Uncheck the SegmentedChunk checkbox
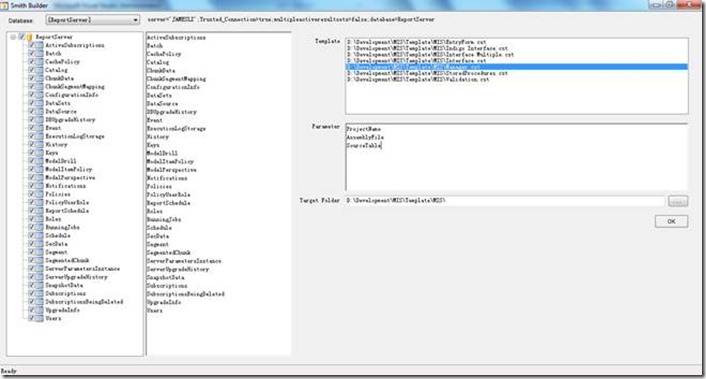Screen dimensions: 706x379 [x=32, y=260]
